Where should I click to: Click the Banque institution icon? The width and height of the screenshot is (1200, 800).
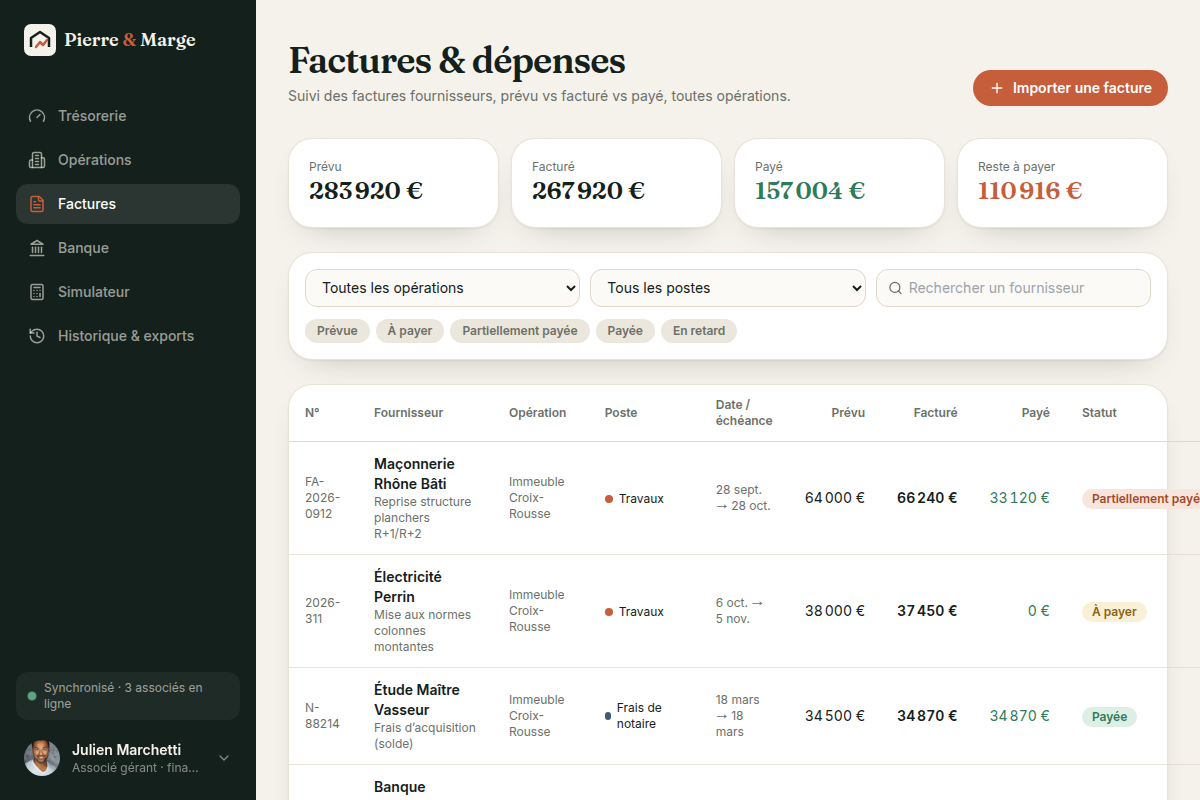(37, 248)
